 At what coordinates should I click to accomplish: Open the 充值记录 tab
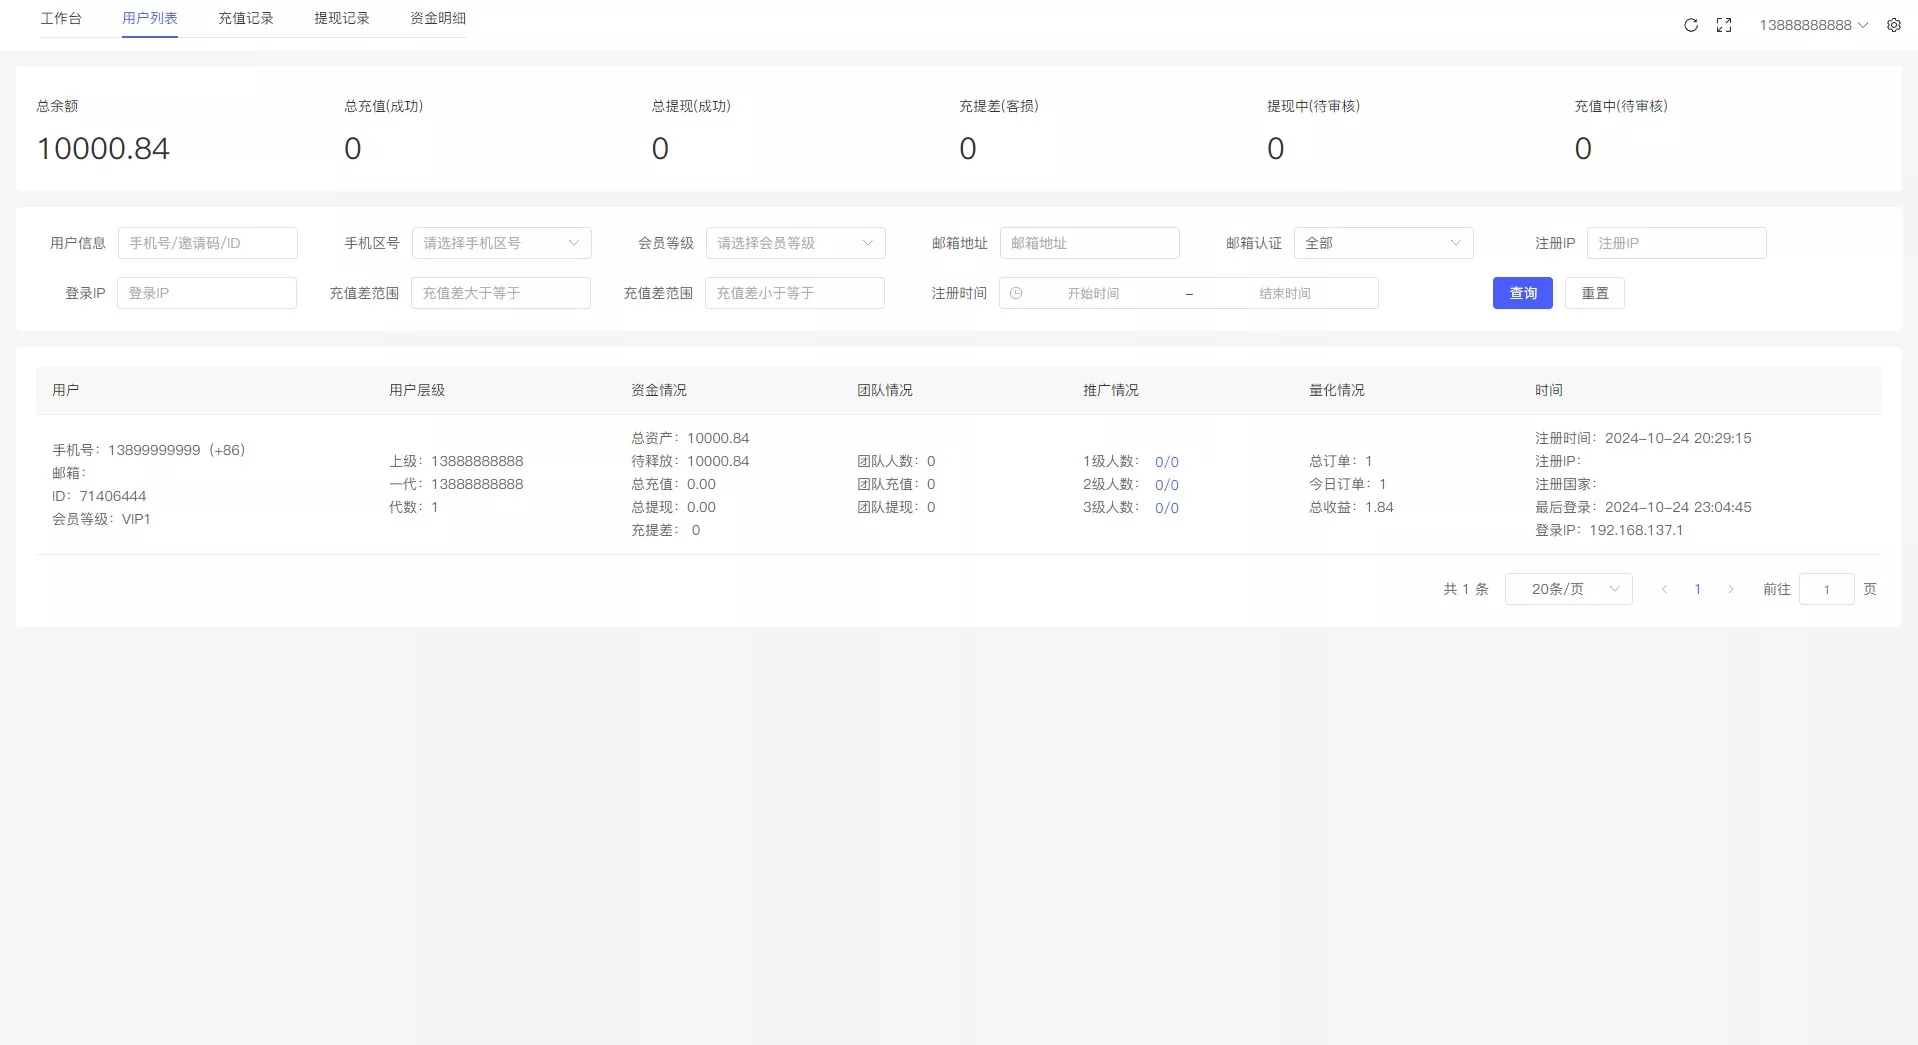245,18
